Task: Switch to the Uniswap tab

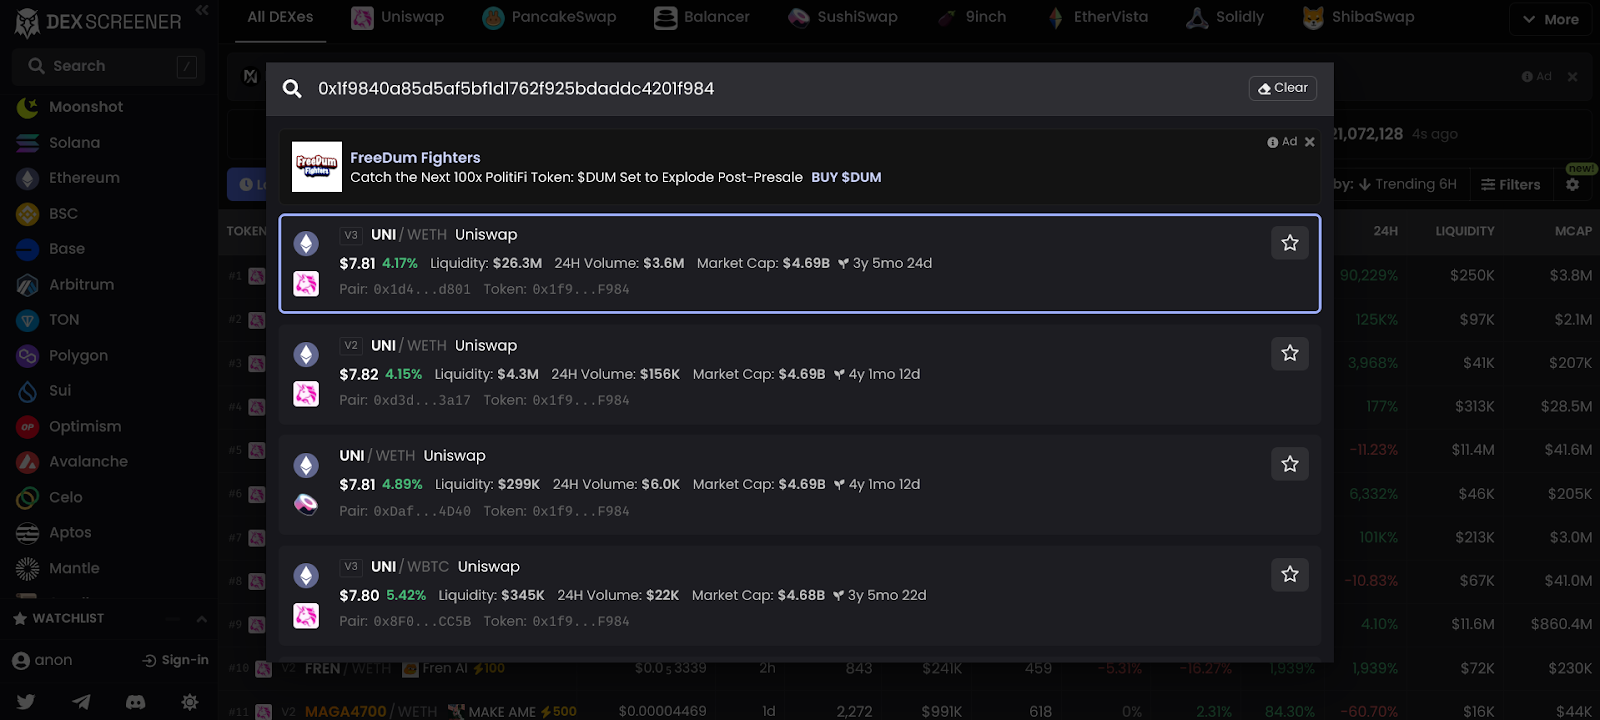Action: pyautogui.click(x=398, y=18)
